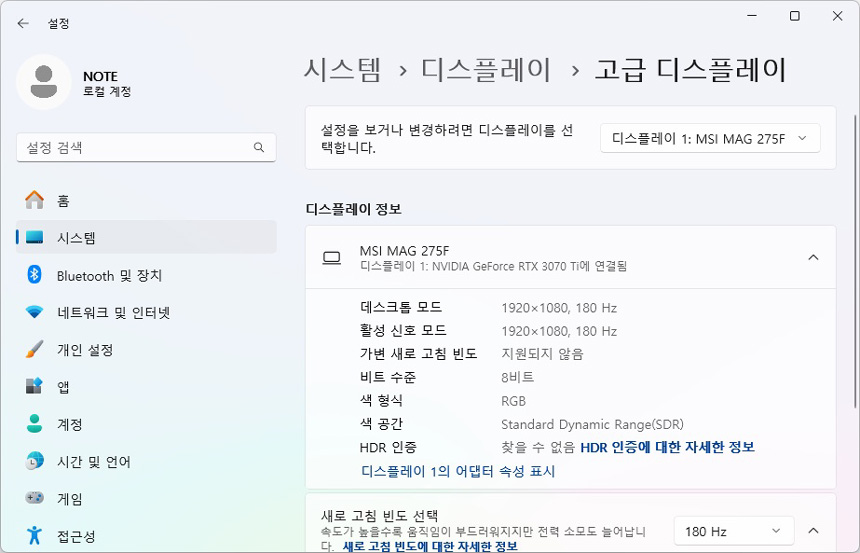Click the Apps icon in sidebar

(35, 387)
